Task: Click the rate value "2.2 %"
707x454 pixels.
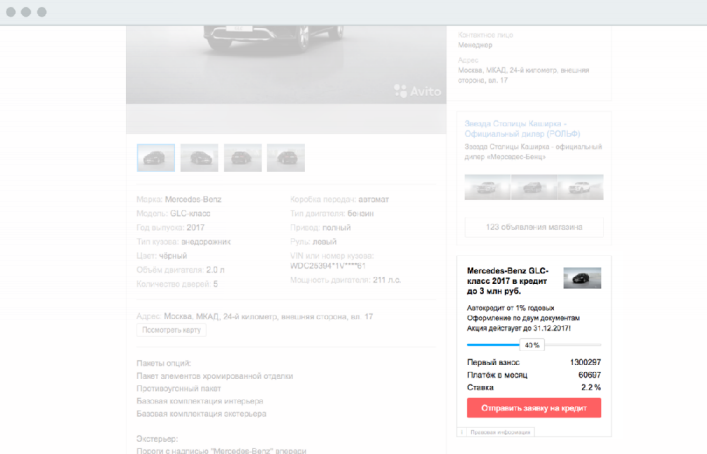Action: tap(591, 387)
